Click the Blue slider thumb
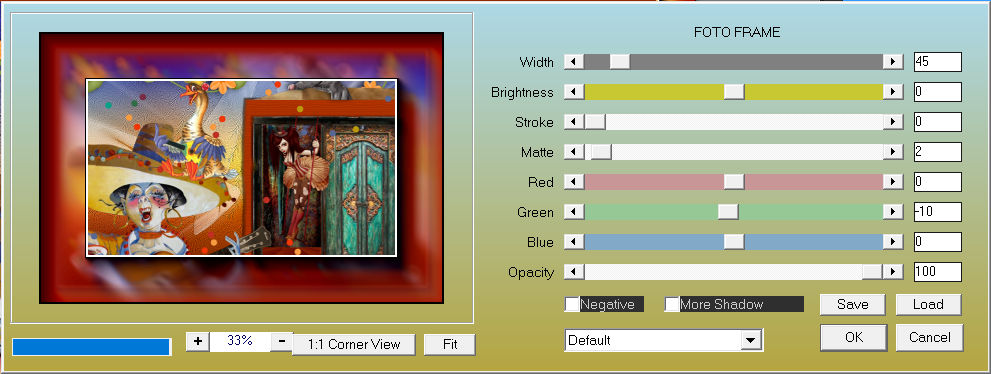The width and height of the screenshot is (991, 374). click(734, 243)
